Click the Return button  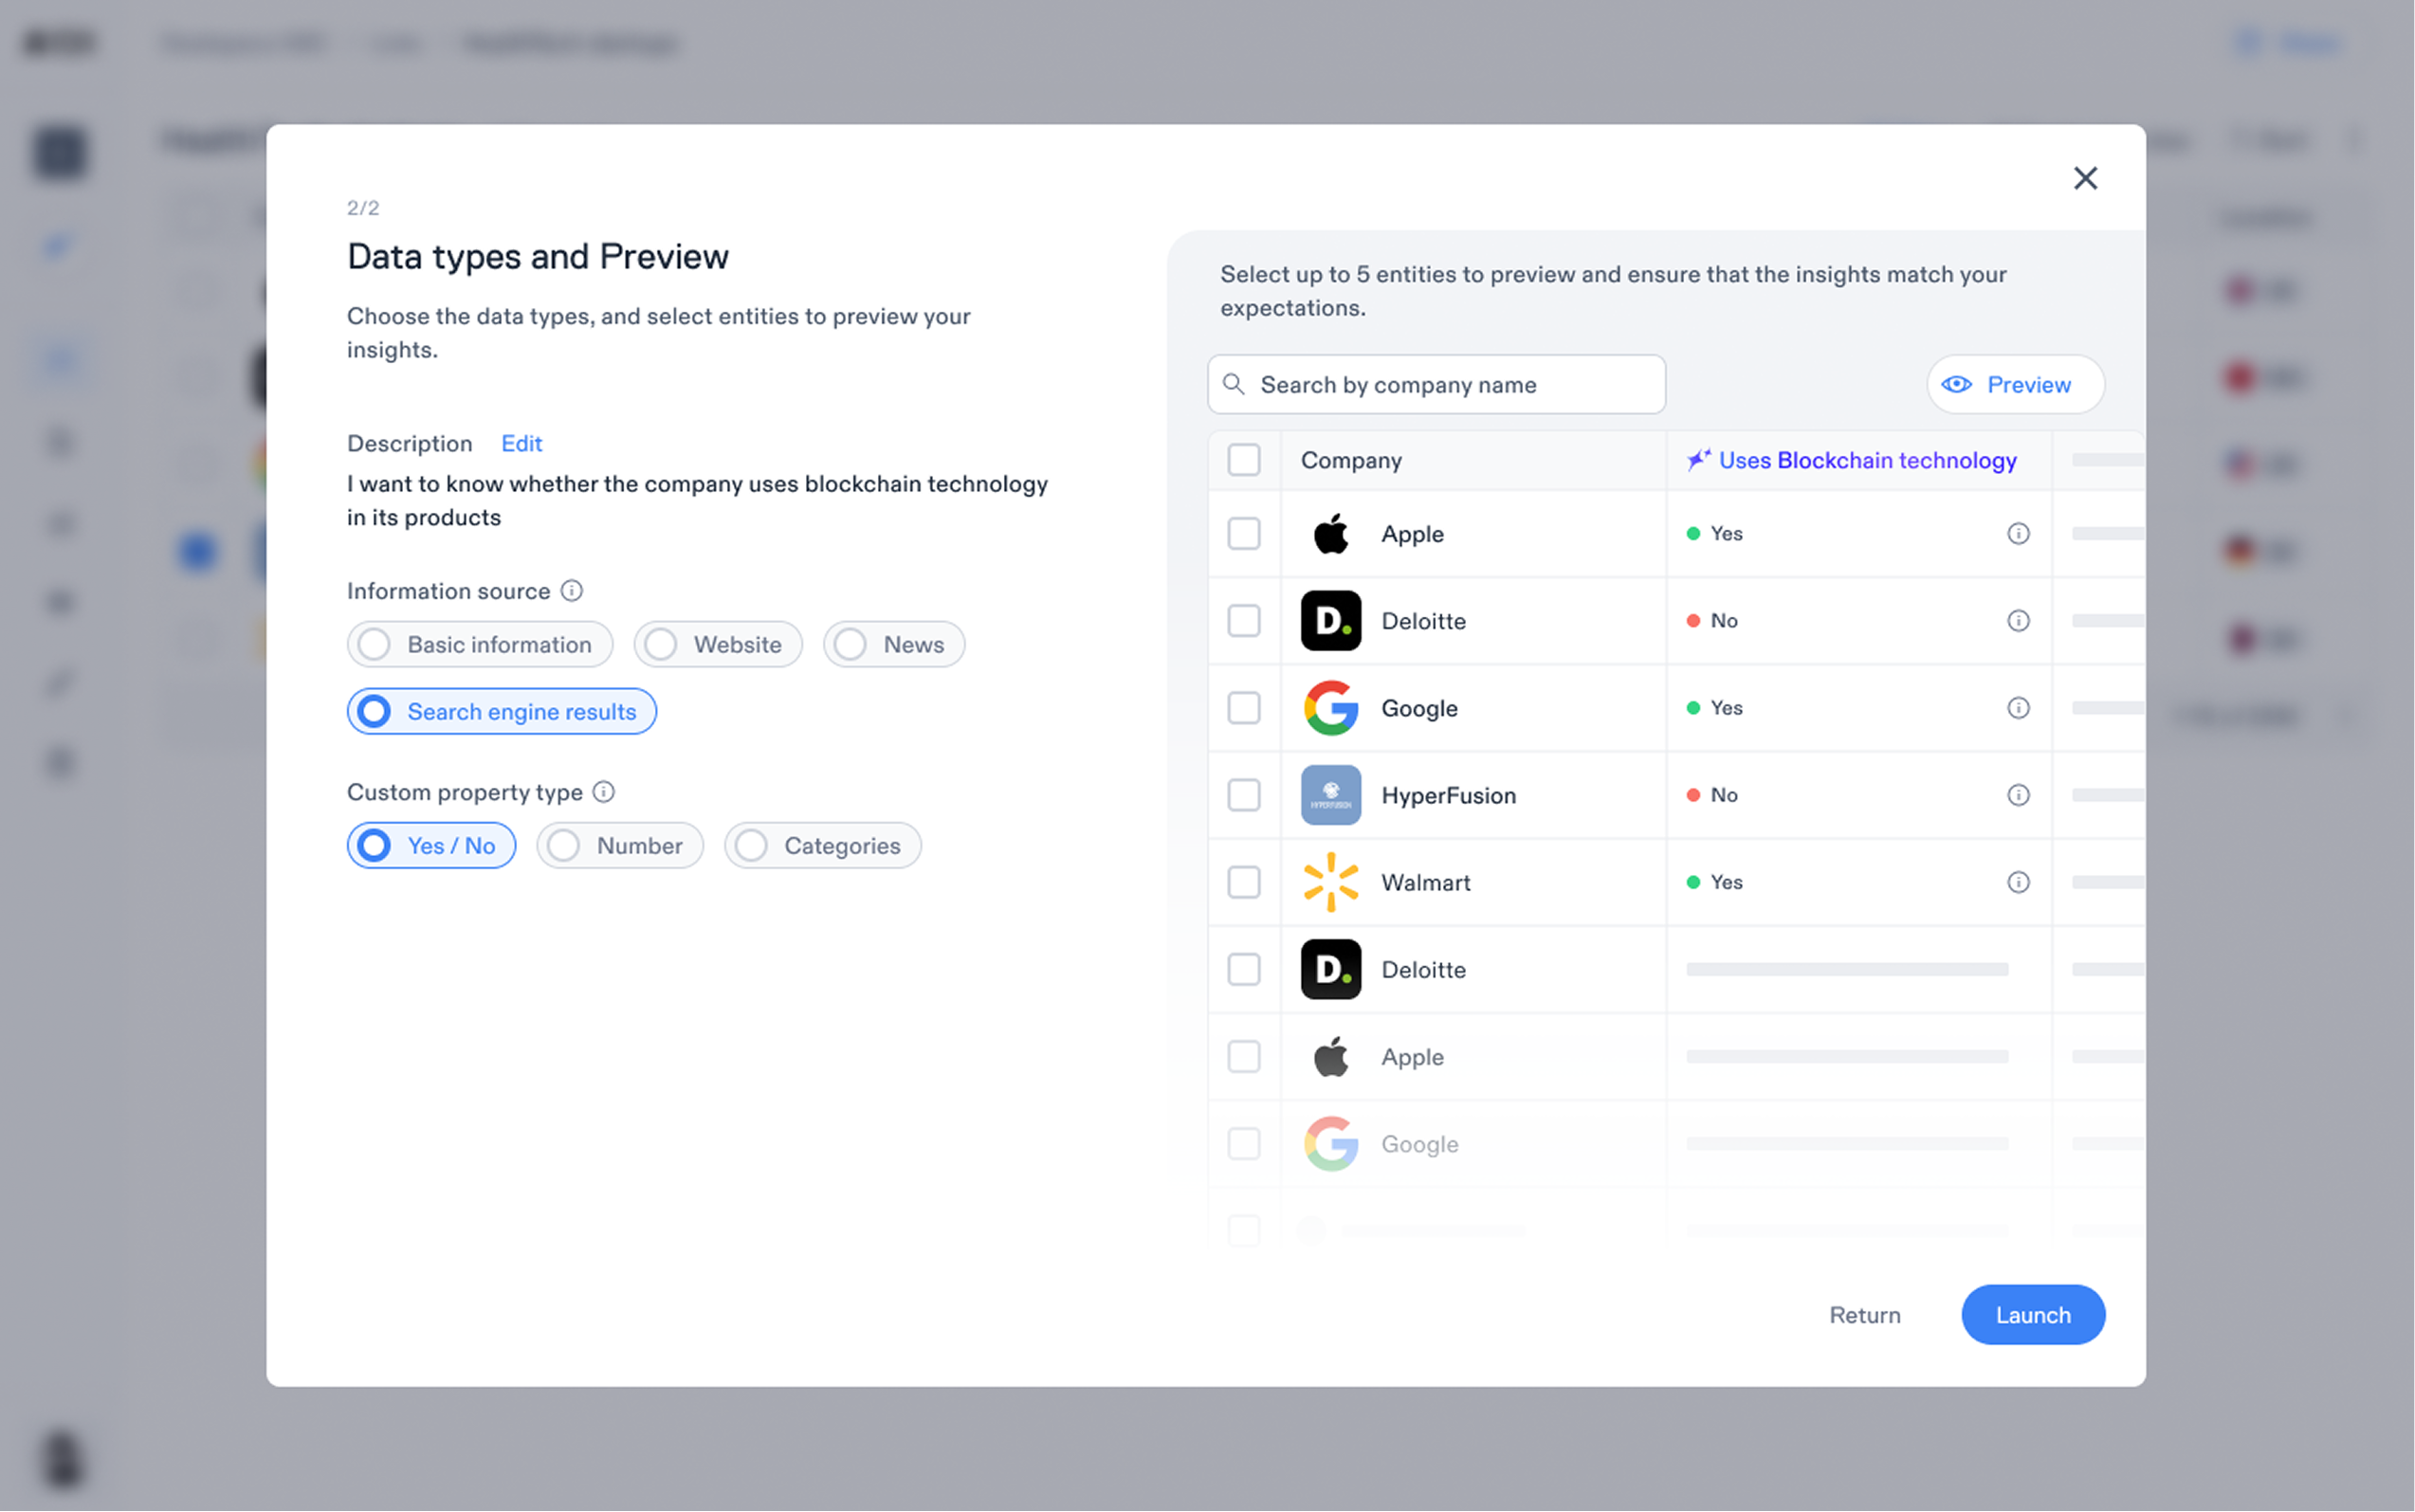(1864, 1314)
